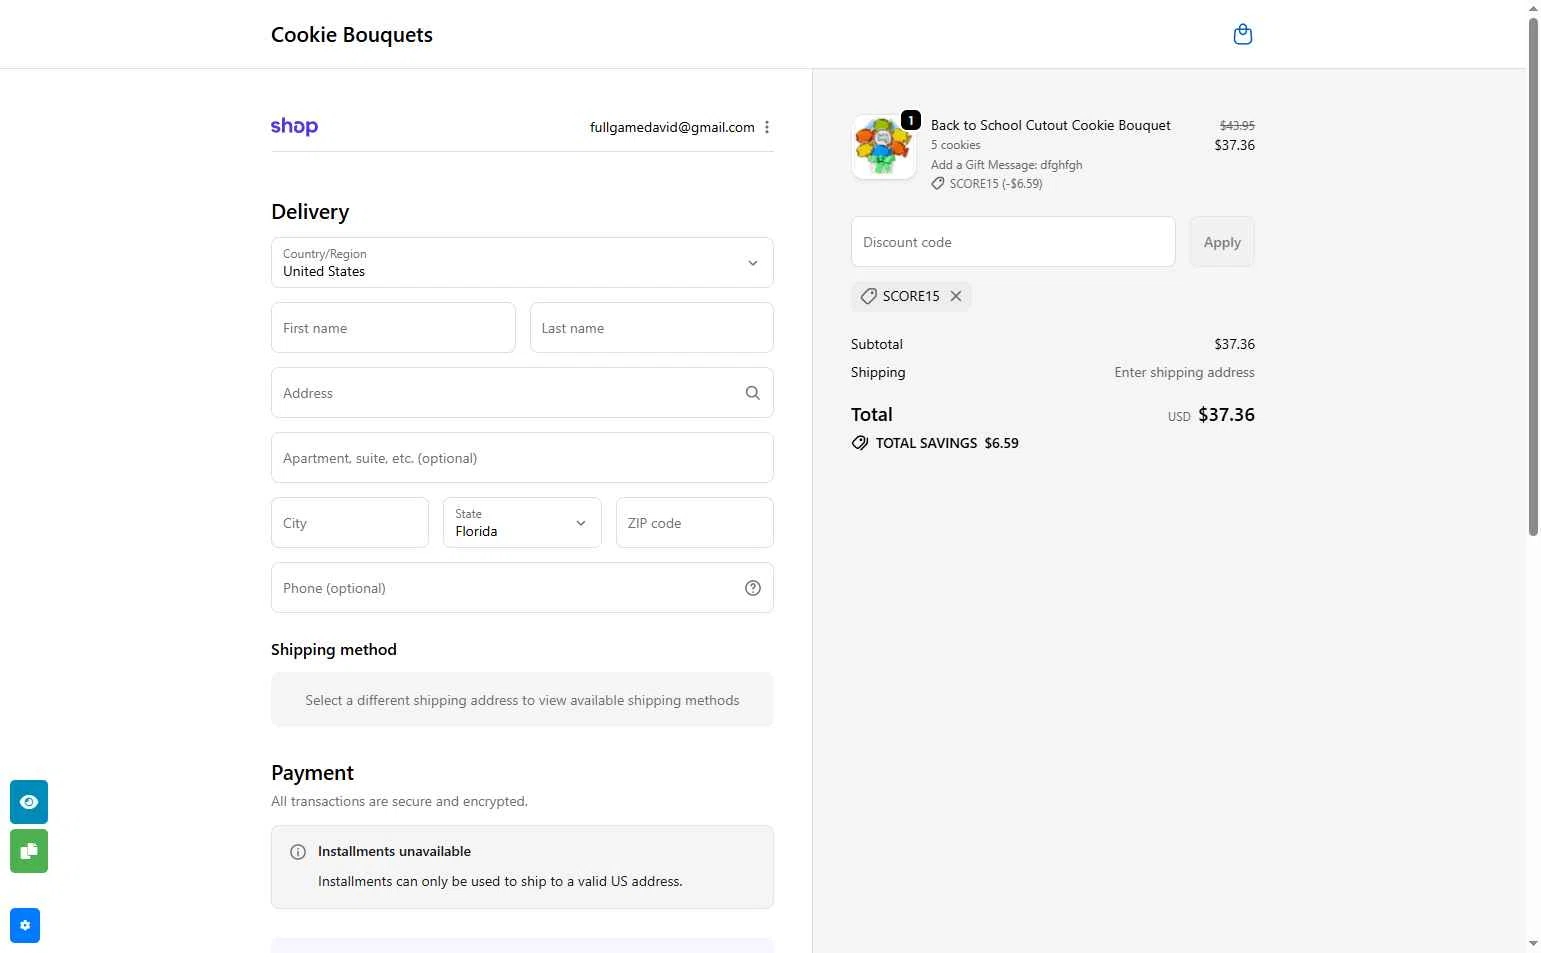
Task: Click the cookie bouquet product thumbnail
Action: (x=884, y=147)
